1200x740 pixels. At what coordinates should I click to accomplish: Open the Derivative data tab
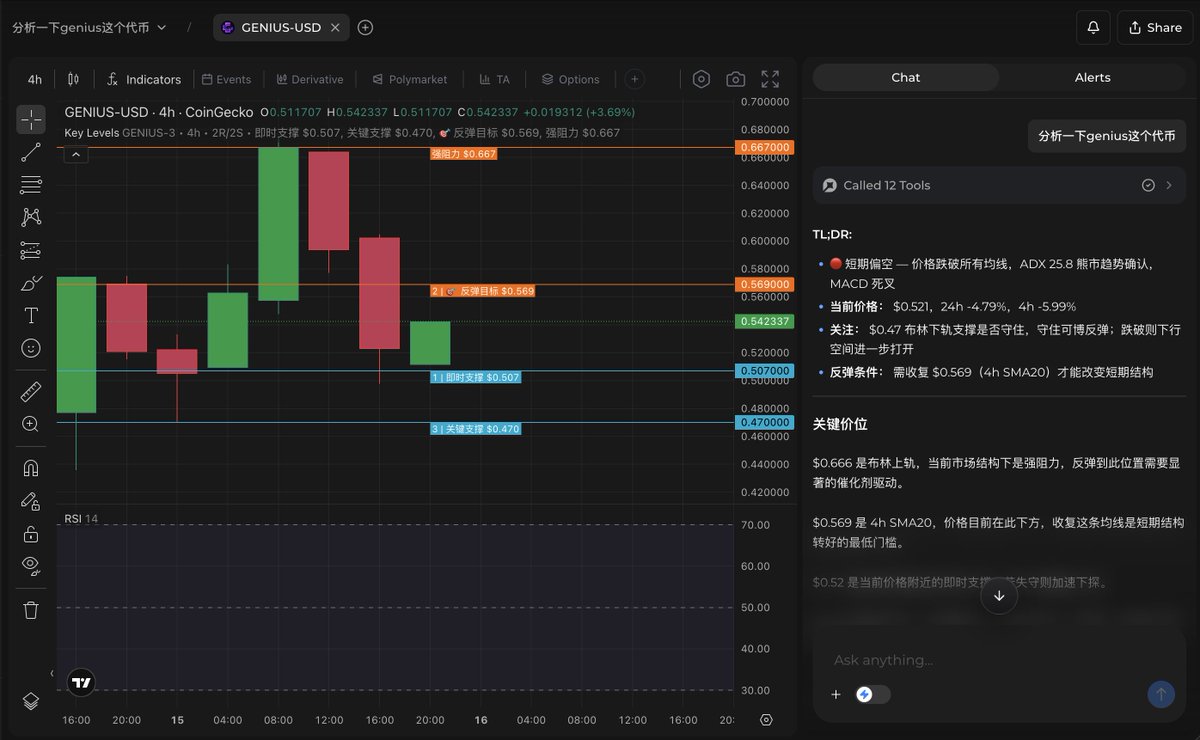tap(310, 79)
